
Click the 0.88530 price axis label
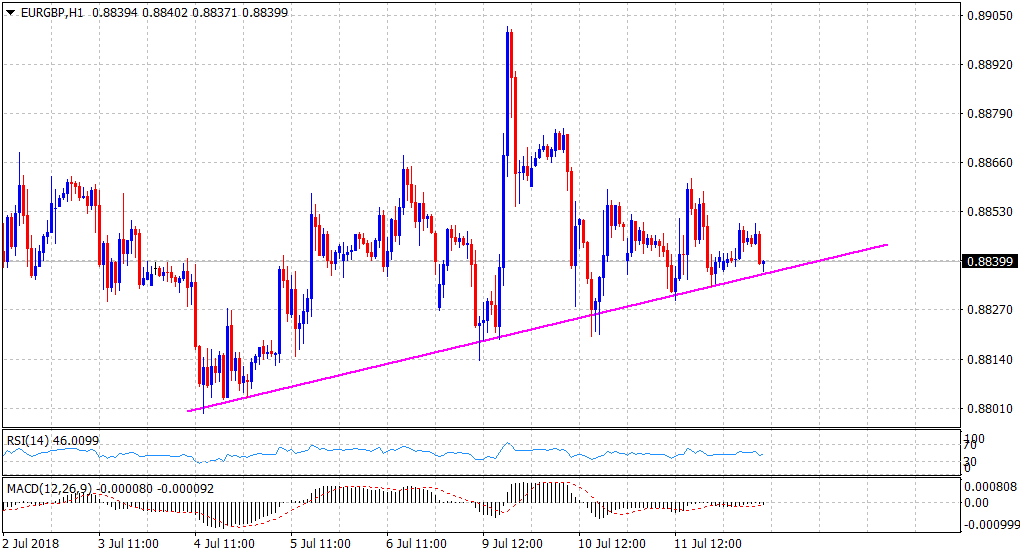990,212
